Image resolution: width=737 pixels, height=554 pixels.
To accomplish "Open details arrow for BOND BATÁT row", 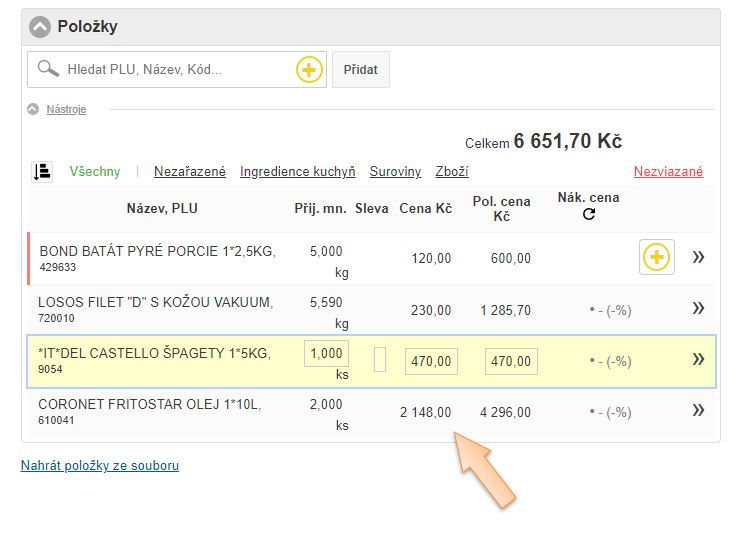I will click(x=698, y=258).
